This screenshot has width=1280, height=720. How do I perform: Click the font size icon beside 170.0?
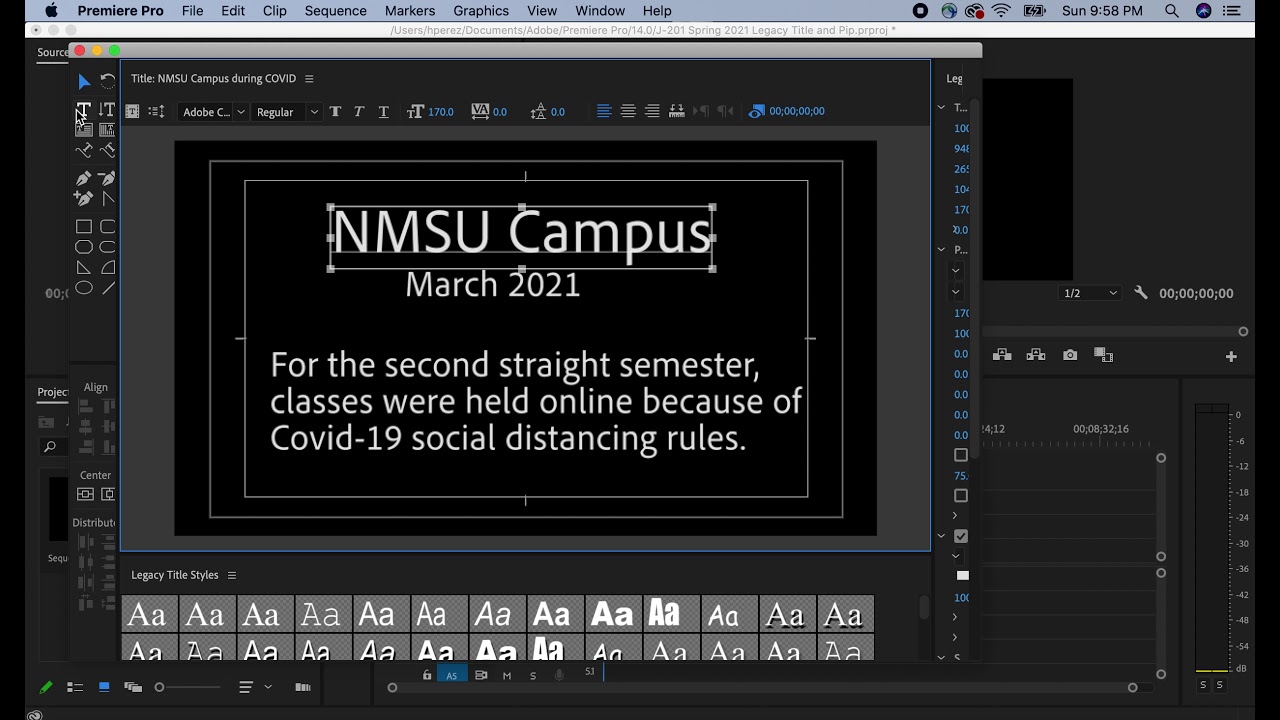[416, 112]
